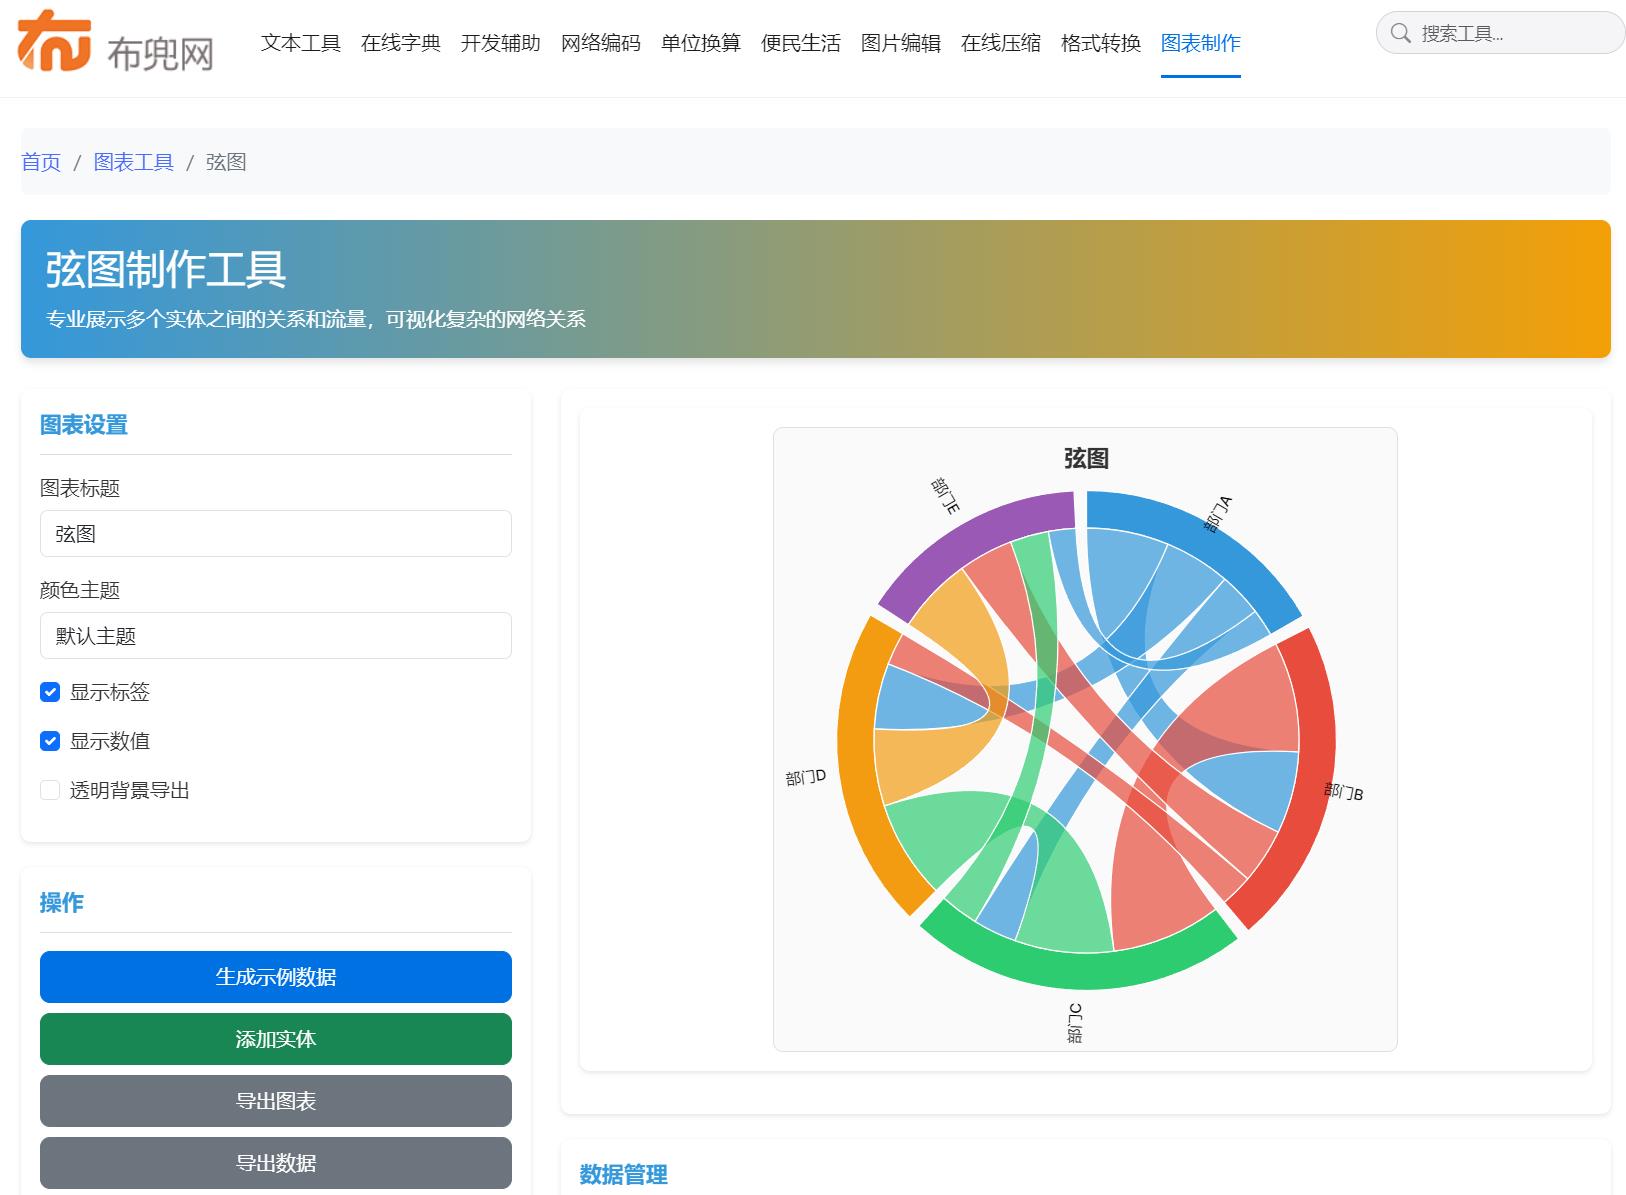Open 在线压缩 from the top menu
Screen dimensions: 1626x1195
[x=1000, y=43]
